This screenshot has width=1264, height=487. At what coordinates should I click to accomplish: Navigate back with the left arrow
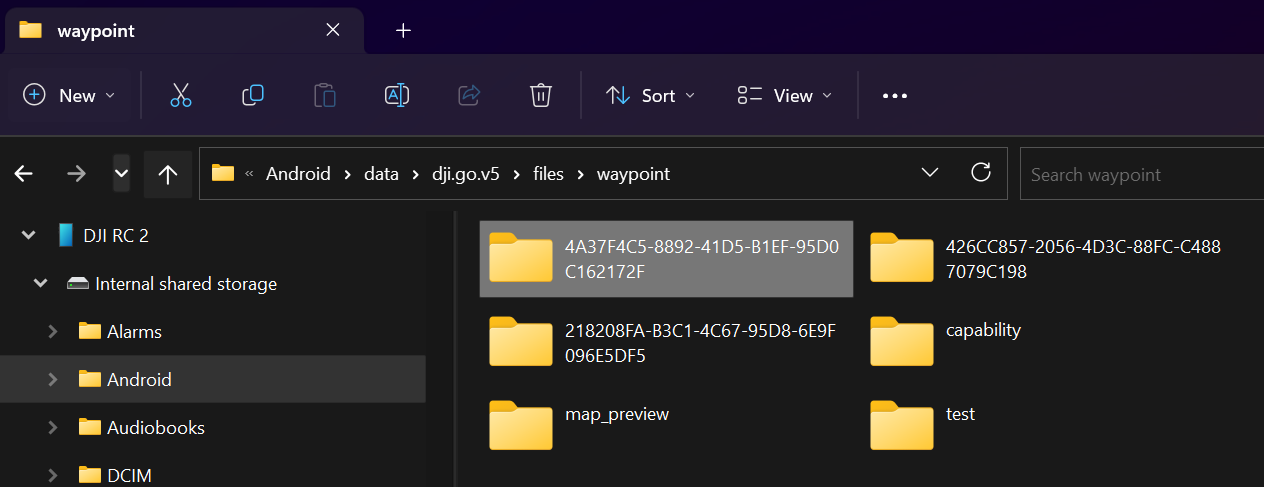24,174
